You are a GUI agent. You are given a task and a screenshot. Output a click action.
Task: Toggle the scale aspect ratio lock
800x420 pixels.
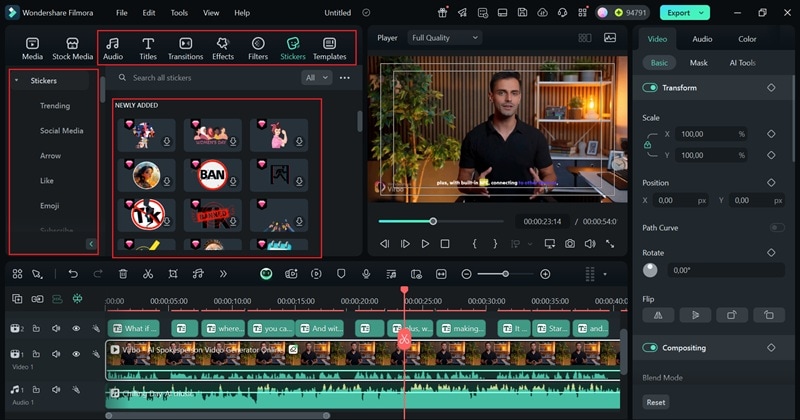tap(647, 145)
